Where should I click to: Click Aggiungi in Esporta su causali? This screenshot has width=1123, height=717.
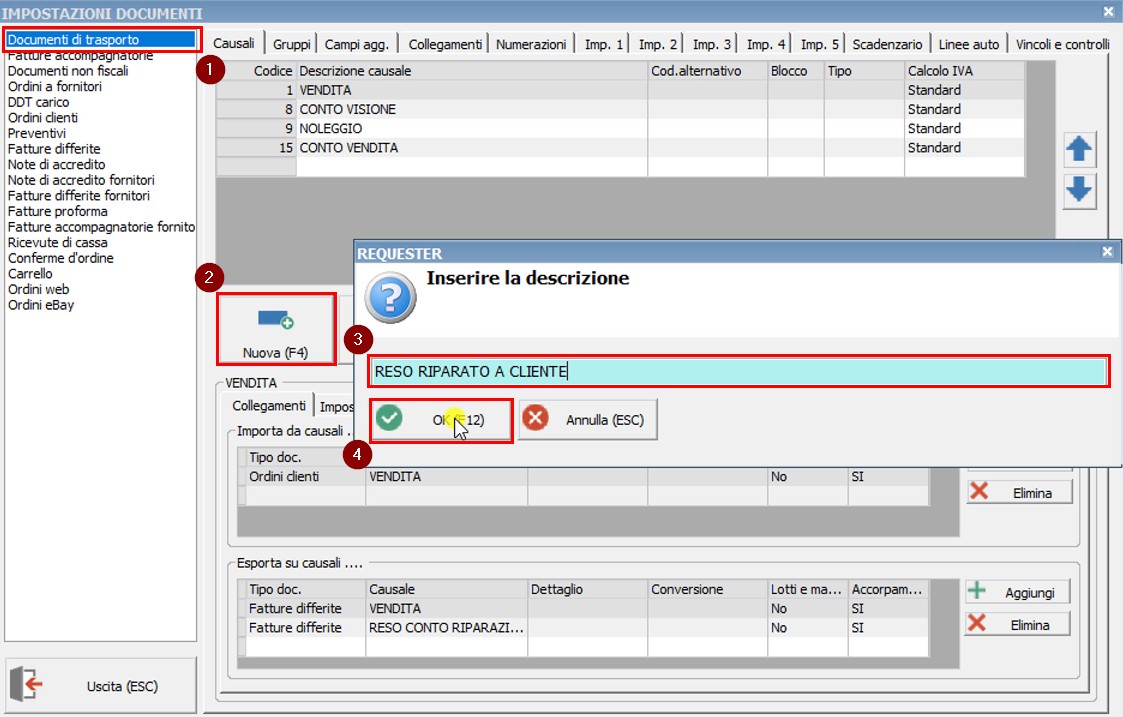pos(1018,592)
